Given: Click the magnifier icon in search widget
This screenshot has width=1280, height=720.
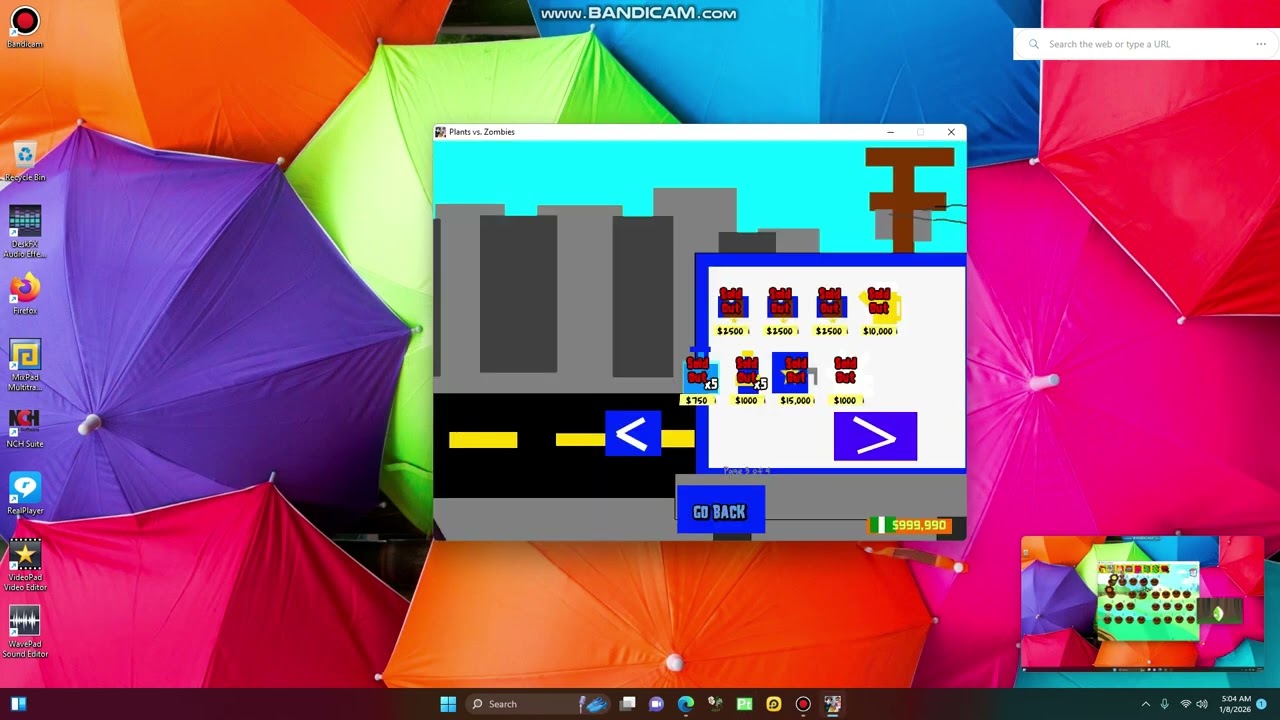Looking at the screenshot, I should [x=1034, y=44].
